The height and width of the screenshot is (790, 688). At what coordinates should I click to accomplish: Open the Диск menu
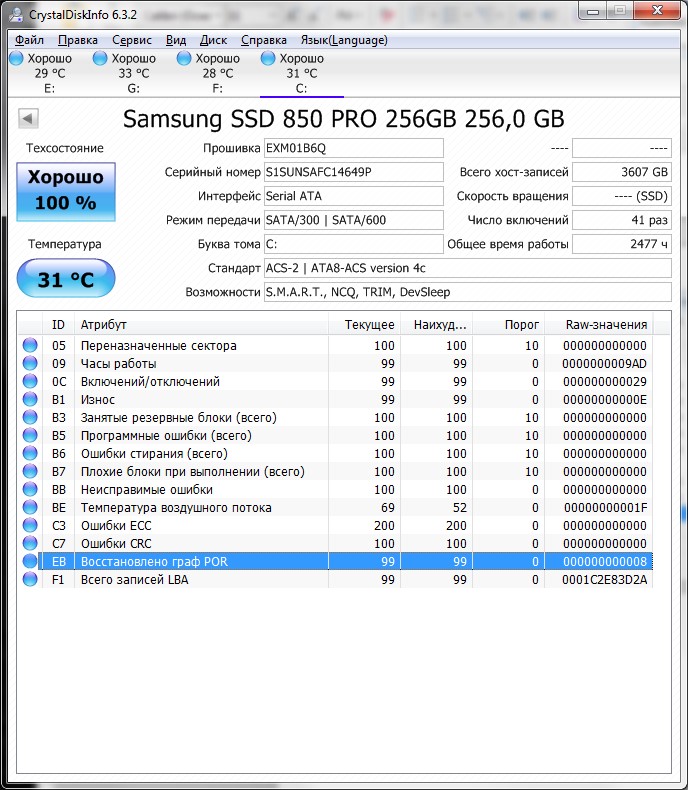point(213,40)
